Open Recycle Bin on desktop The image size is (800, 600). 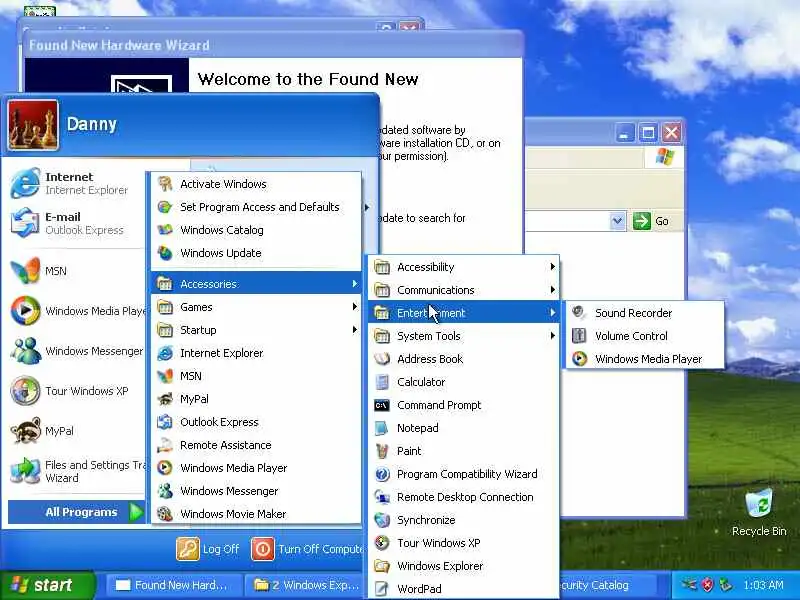point(759,512)
